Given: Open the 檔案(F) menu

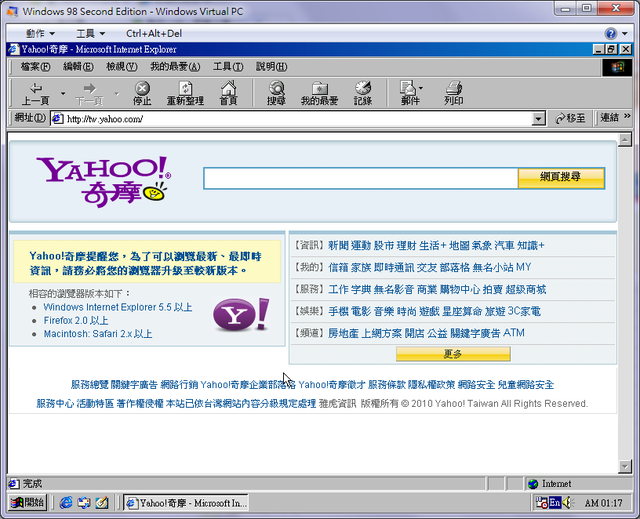Looking at the screenshot, I should pos(36,67).
